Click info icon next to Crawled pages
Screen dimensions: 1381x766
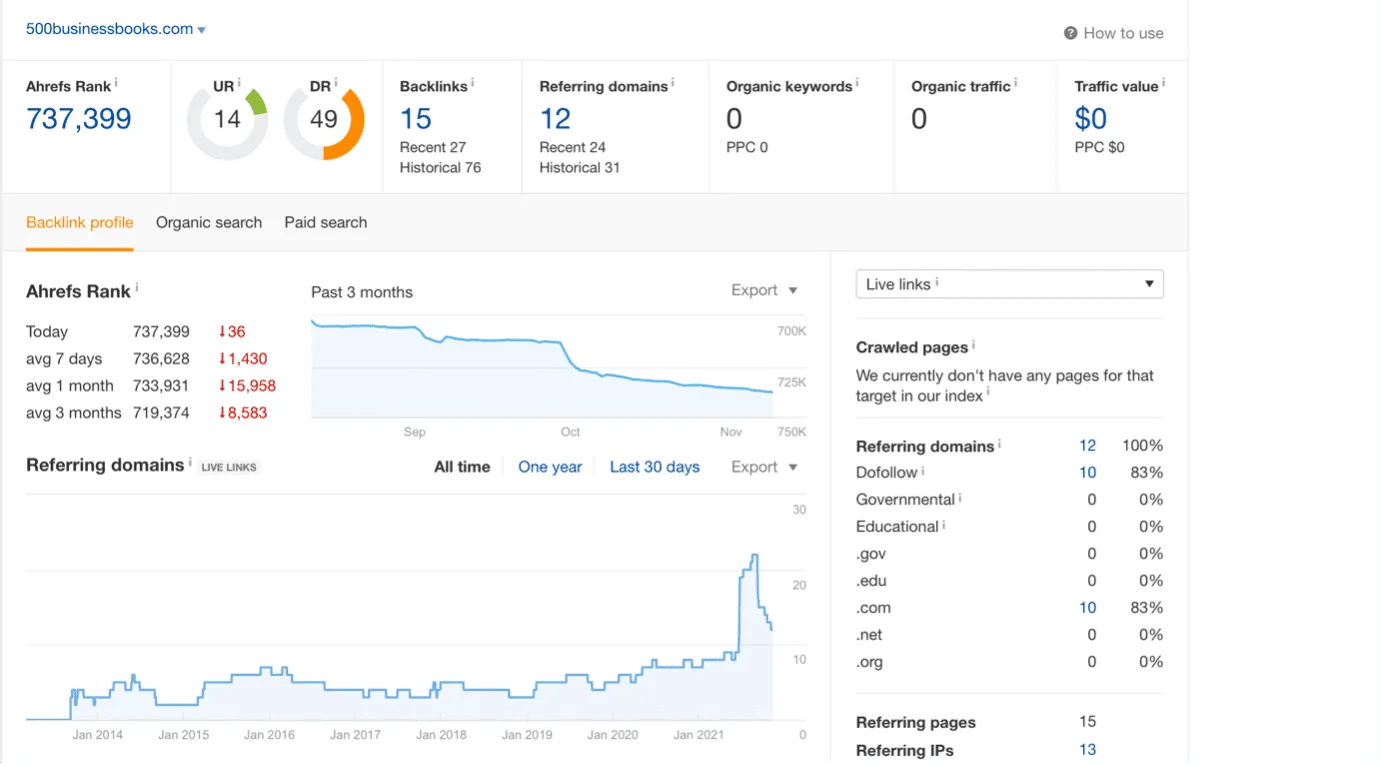[x=973, y=345]
